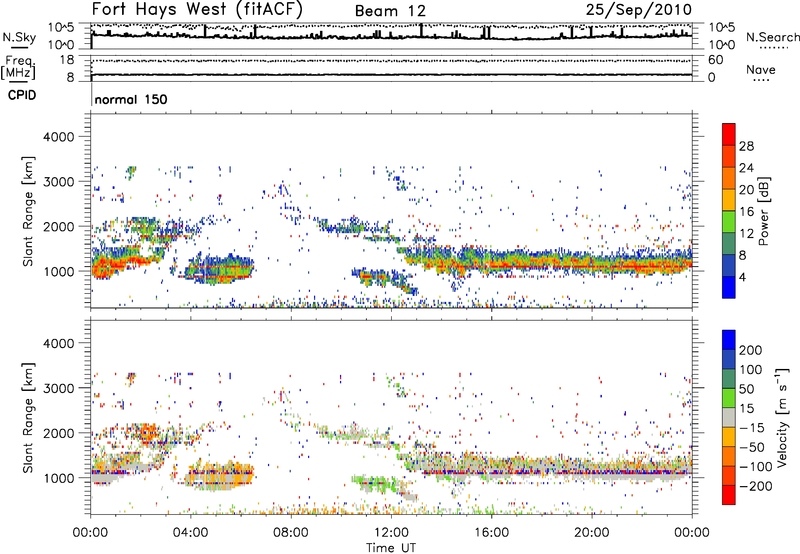Click the "N.Search" legend label
Screen dimensions: 800x554
(772, 37)
